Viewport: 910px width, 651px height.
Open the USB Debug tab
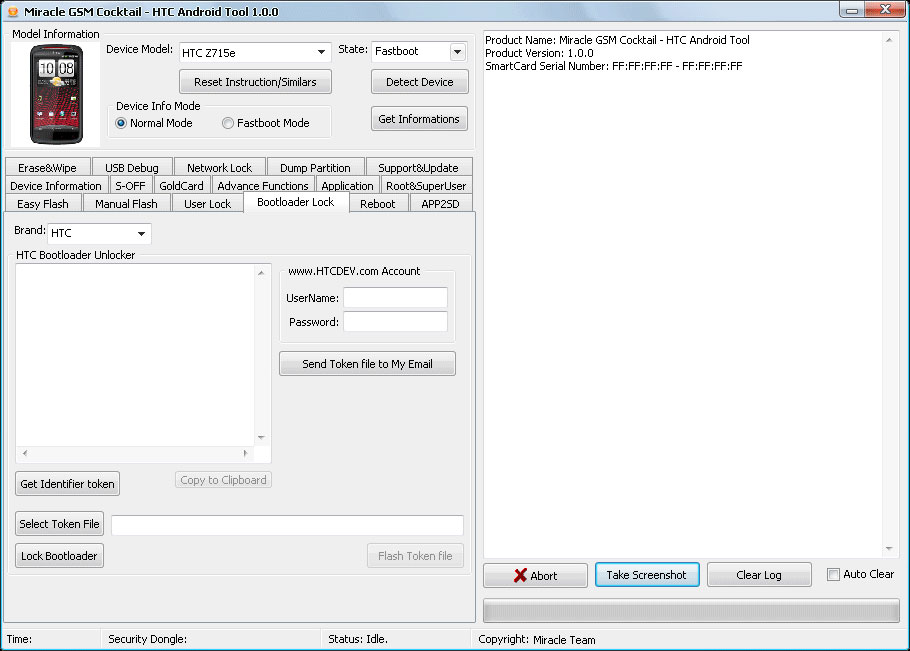[x=132, y=168]
